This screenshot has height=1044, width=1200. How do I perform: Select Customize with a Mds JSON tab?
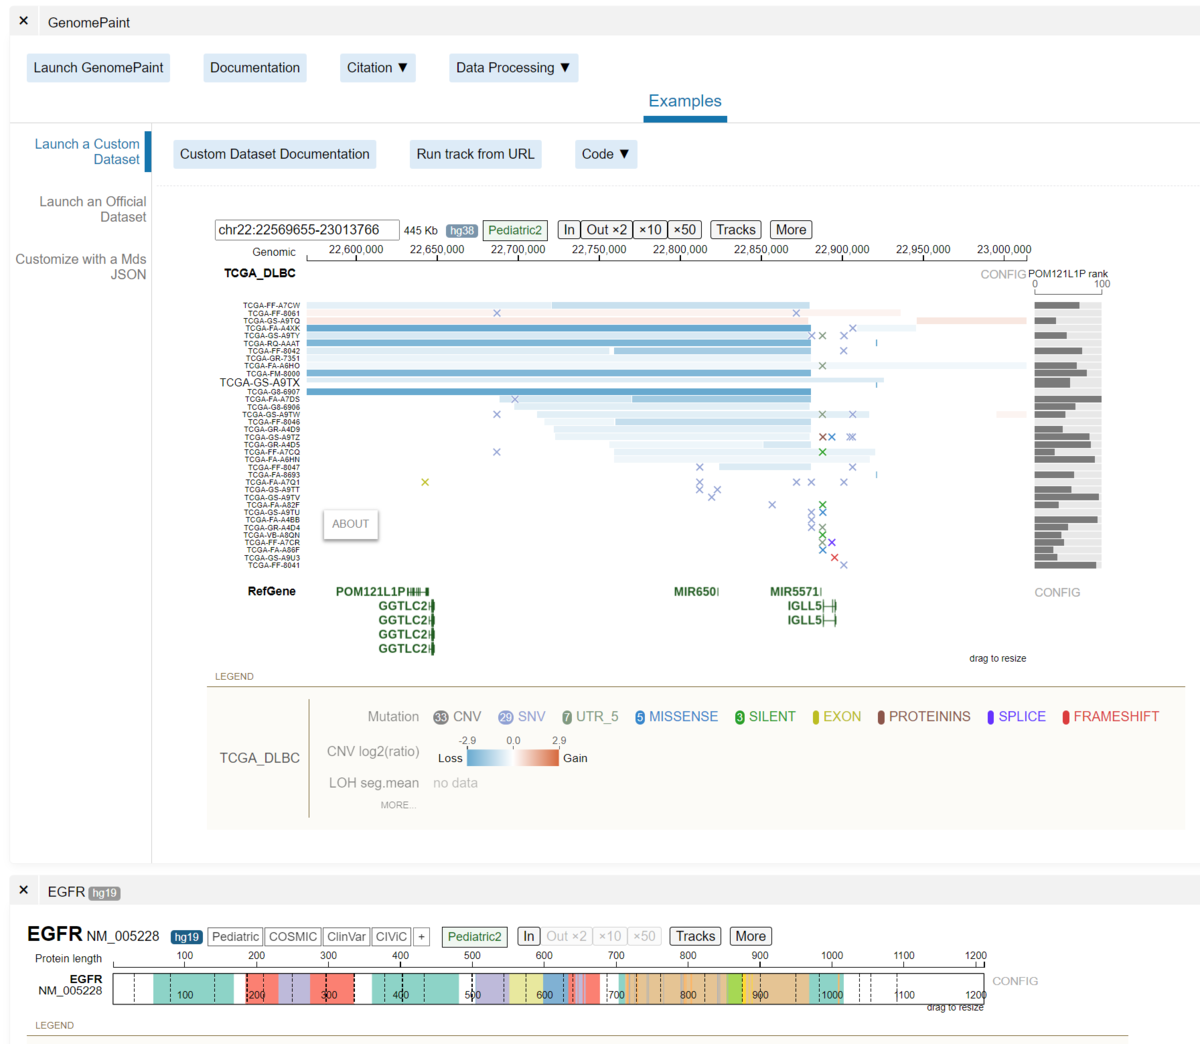click(x=81, y=266)
